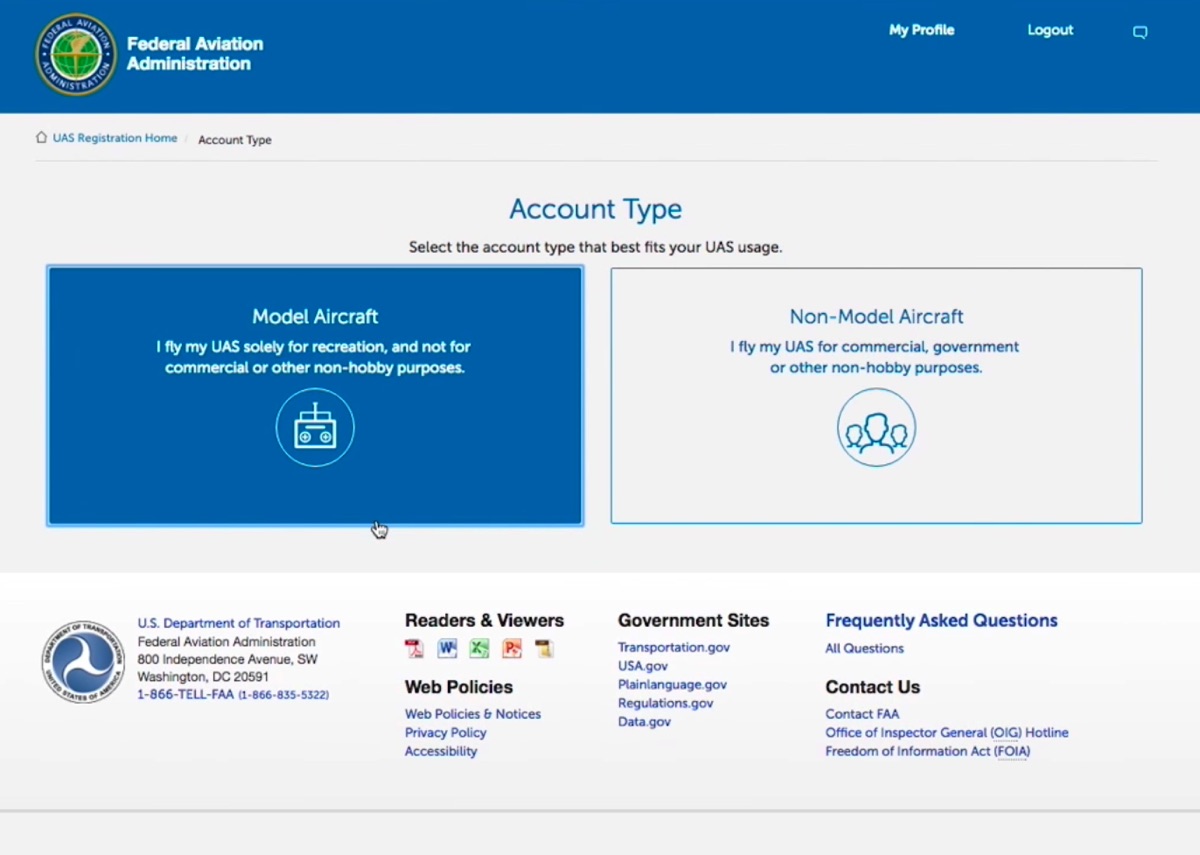
Task: Open the Contact FAA link
Action: [862, 714]
